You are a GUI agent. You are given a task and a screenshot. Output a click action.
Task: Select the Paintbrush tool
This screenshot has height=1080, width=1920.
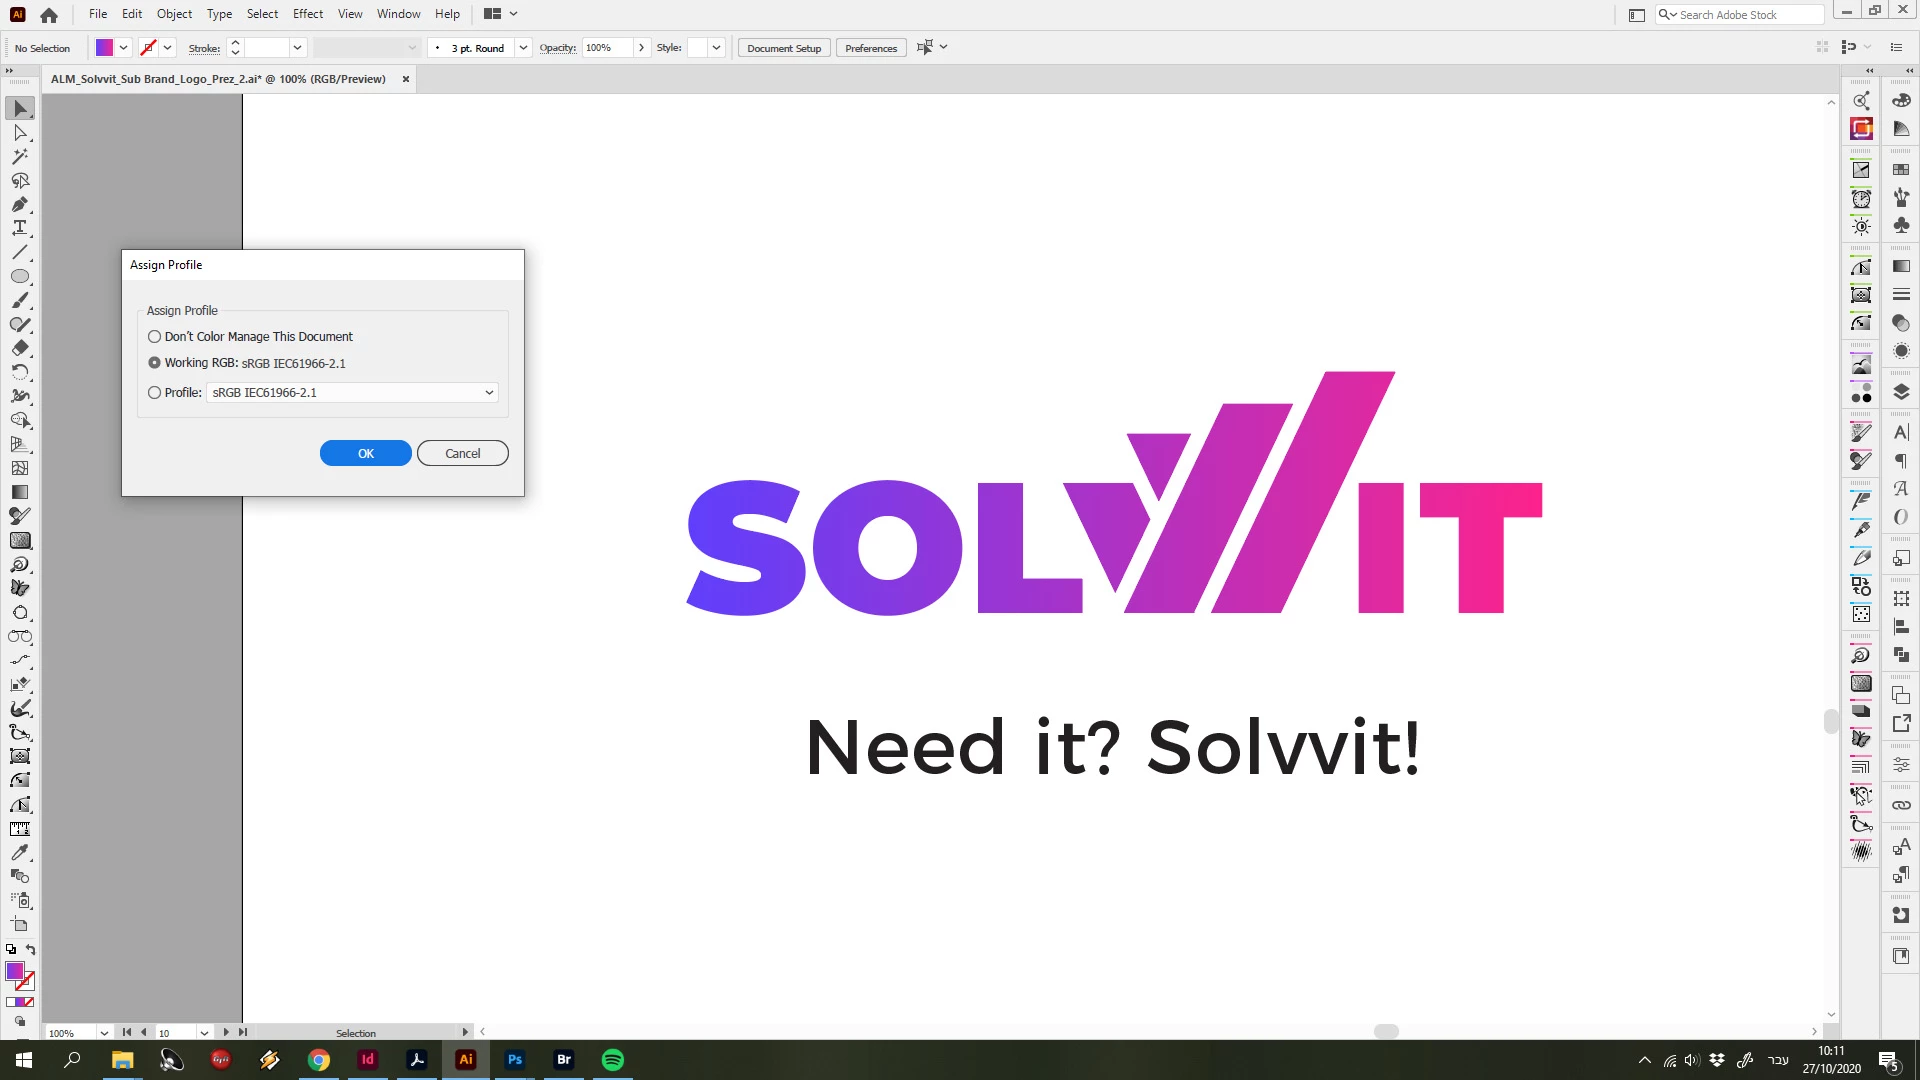click(x=20, y=300)
